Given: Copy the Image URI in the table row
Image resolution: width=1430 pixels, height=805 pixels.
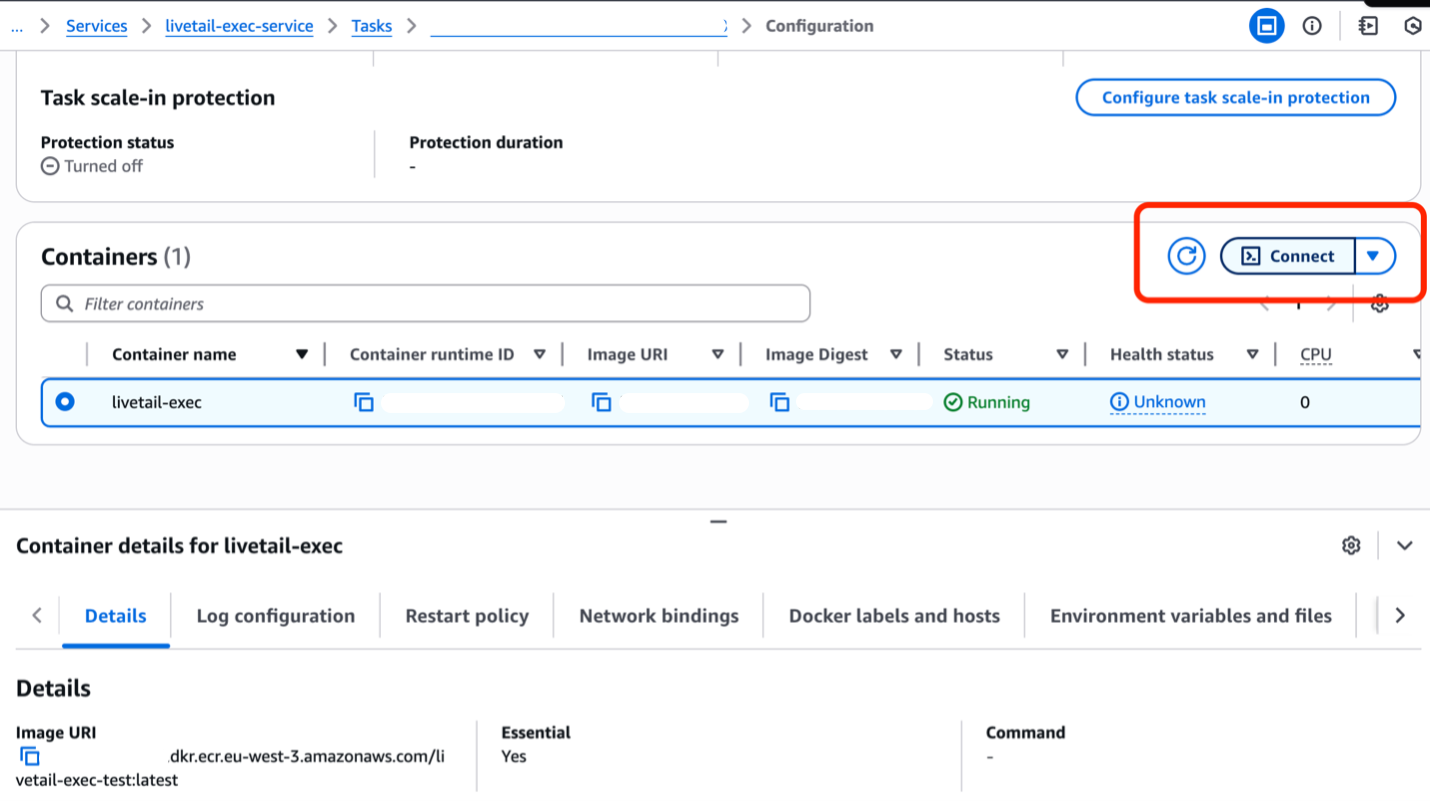Looking at the screenshot, I should pyautogui.click(x=601, y=401).
